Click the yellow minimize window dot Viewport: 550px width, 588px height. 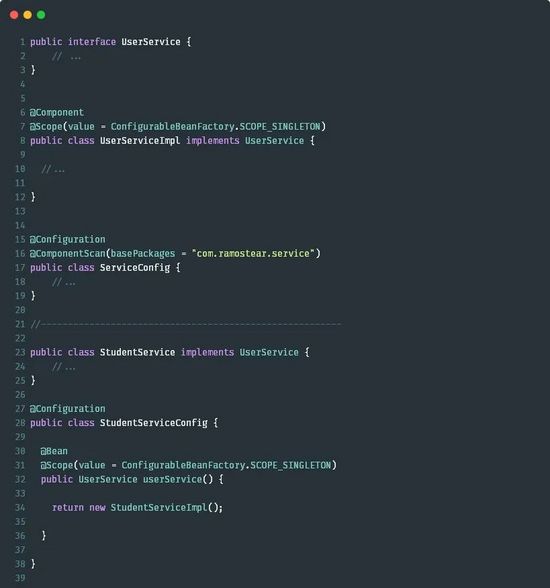(x=28, y=15)
